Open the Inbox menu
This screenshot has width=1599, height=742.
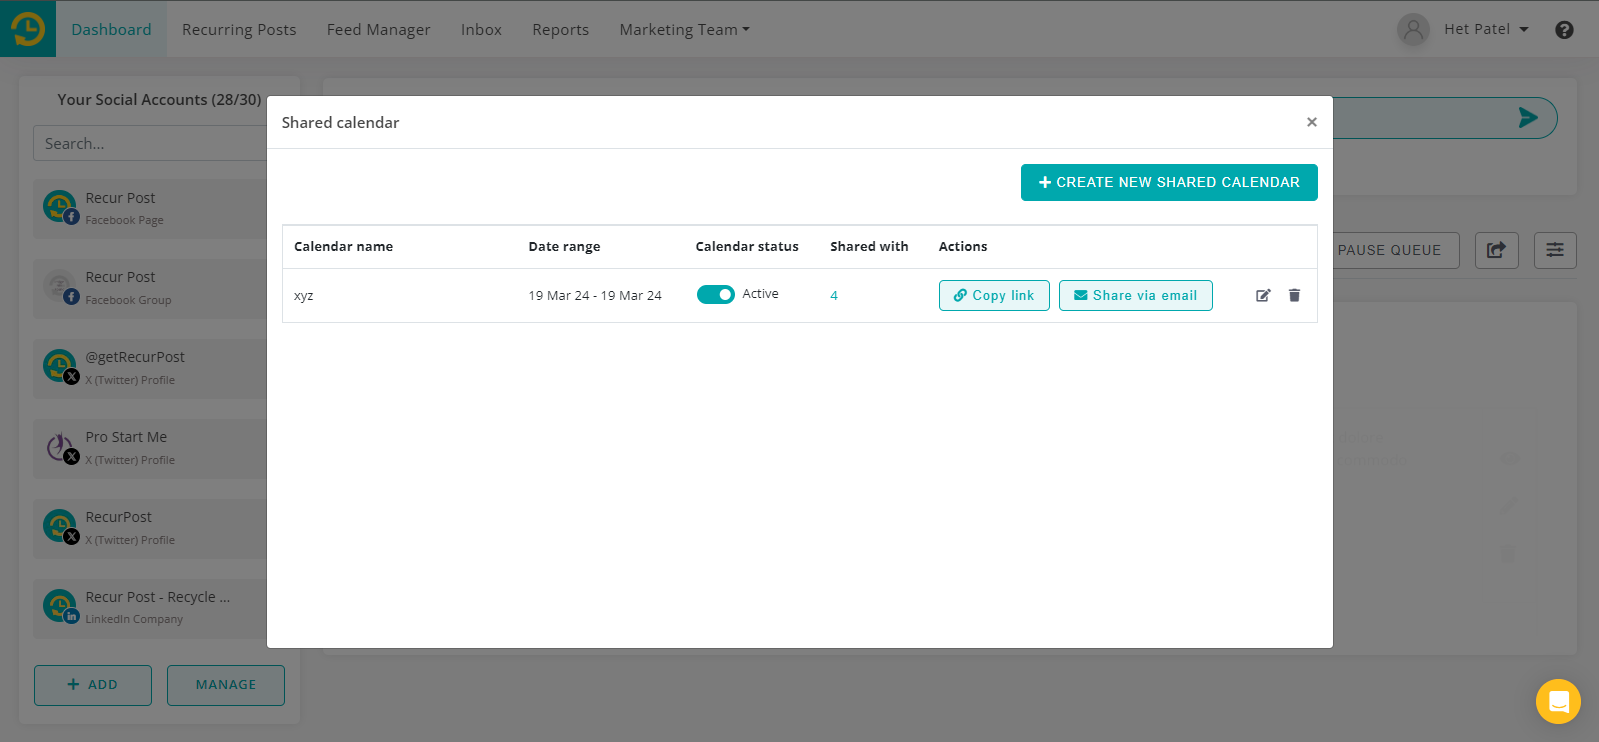click(x=481, y=30)
